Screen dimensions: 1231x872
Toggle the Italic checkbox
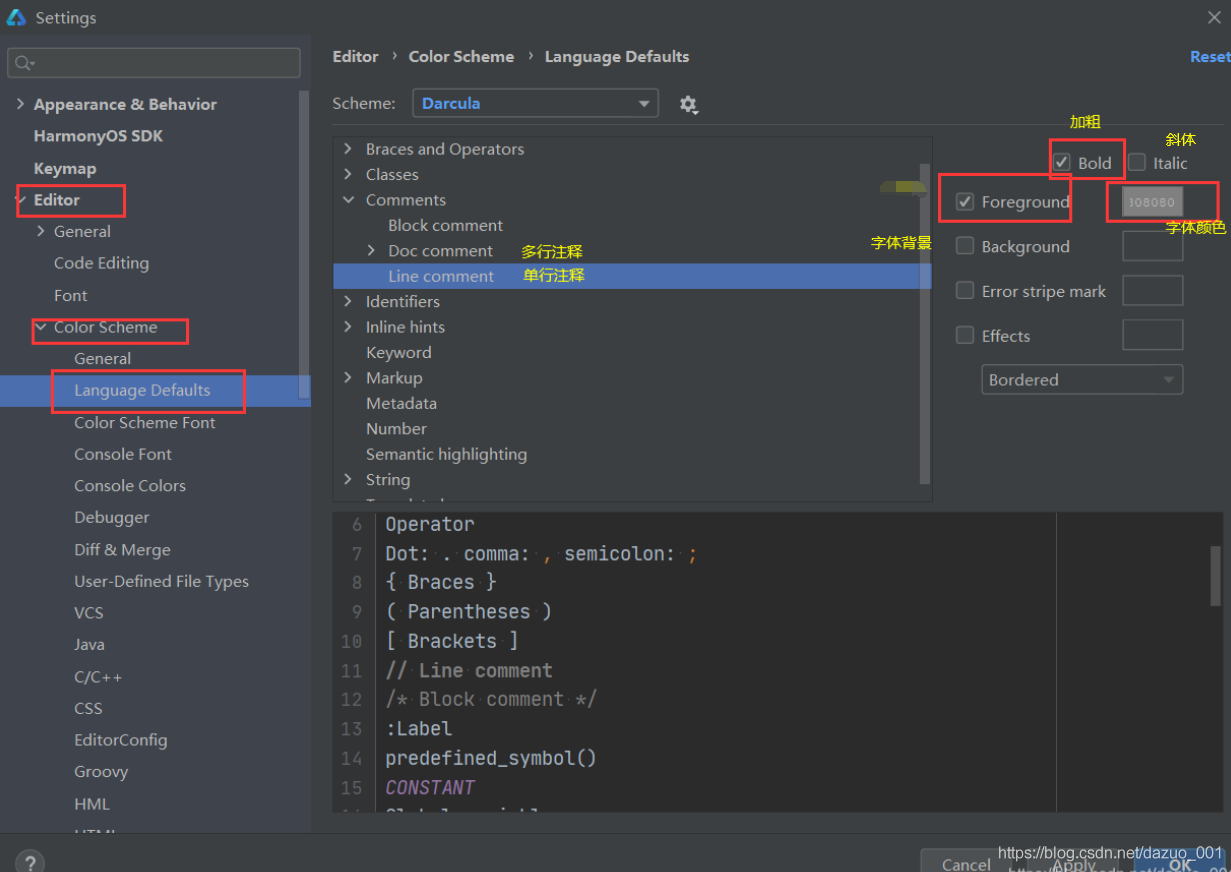(1137, 163)
